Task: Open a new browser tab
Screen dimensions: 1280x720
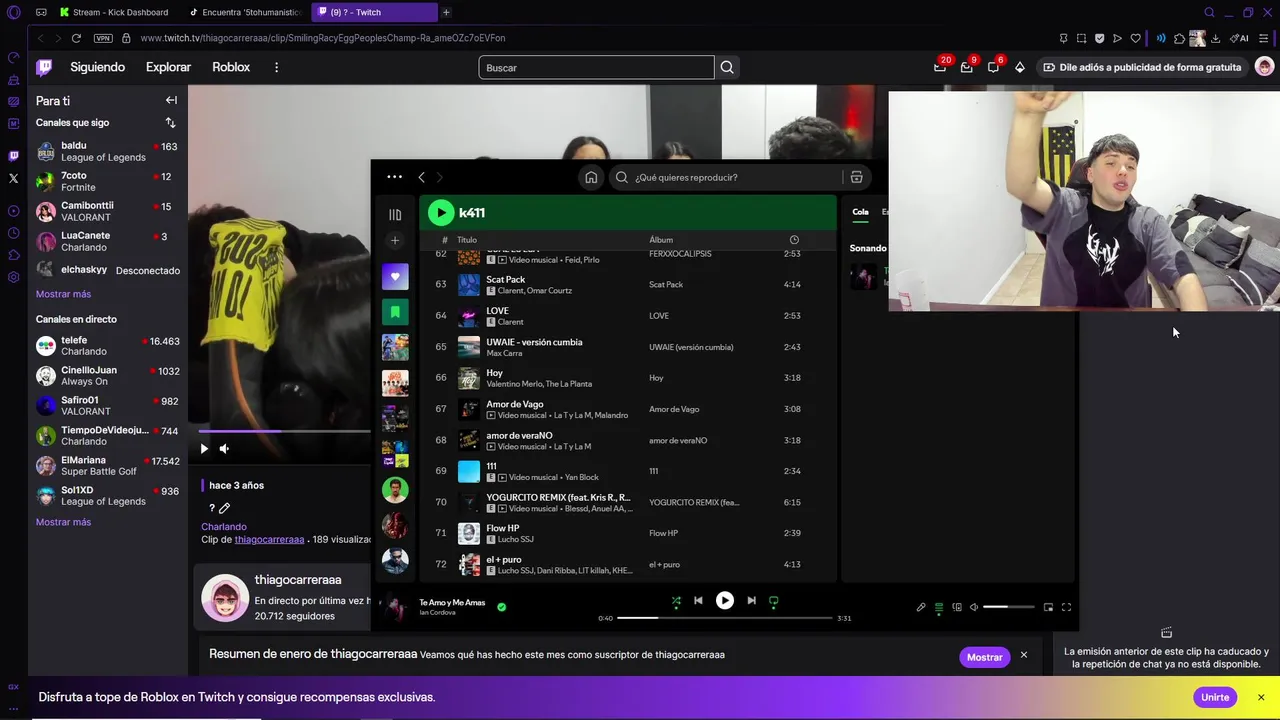Action: (446, 12)
